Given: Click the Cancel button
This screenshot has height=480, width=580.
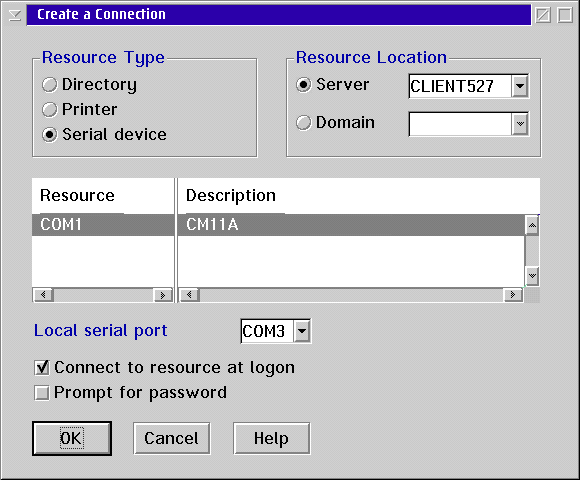Looking at the screenshot, I should (172, 439).
